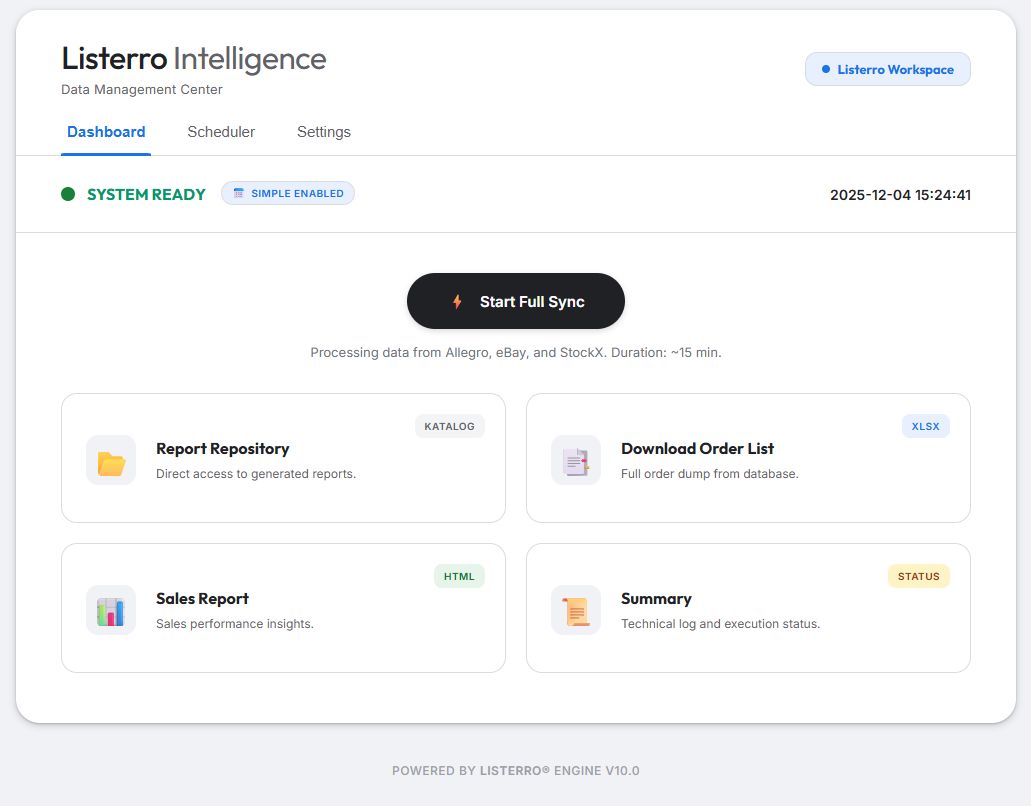Open the Settings tab
Screen dimensions: 1031x806
coord(323,131)
